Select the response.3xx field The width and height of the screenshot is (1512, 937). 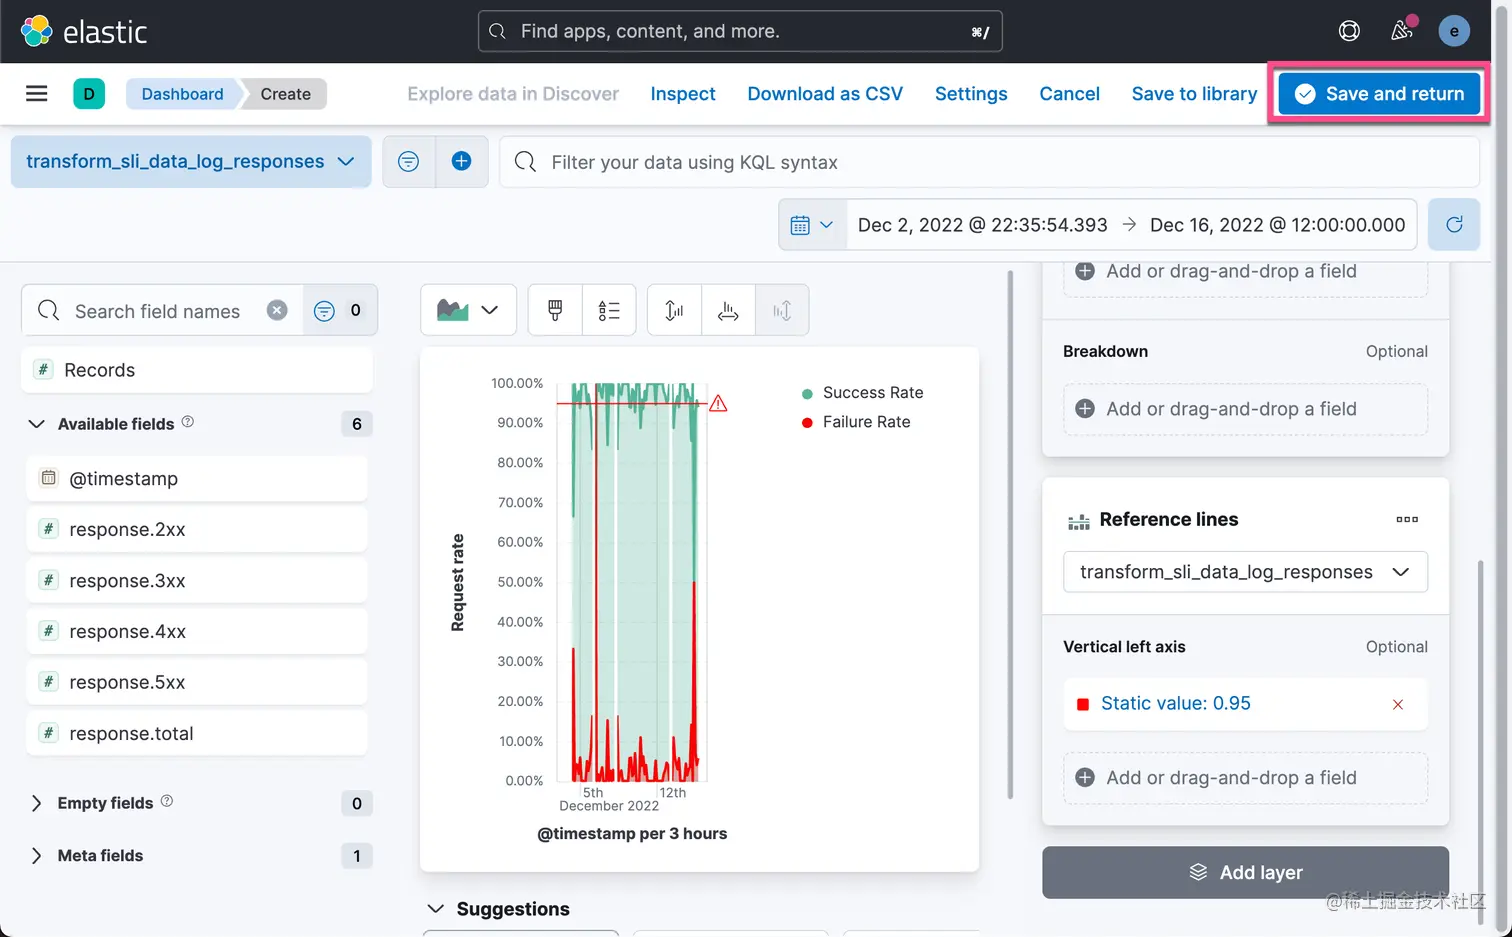click(197, 580)
